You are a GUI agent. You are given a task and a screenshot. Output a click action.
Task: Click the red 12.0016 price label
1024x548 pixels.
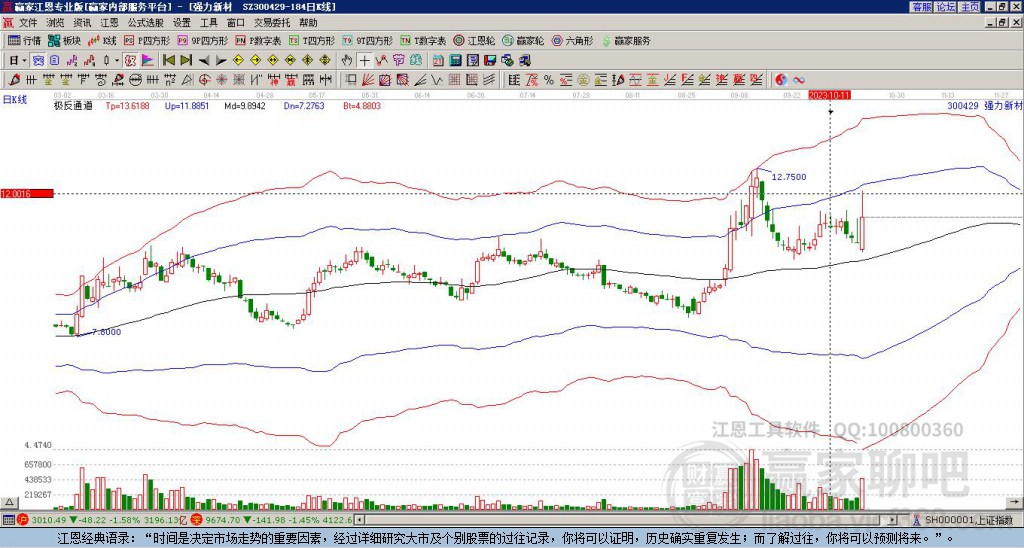[27, 193]
